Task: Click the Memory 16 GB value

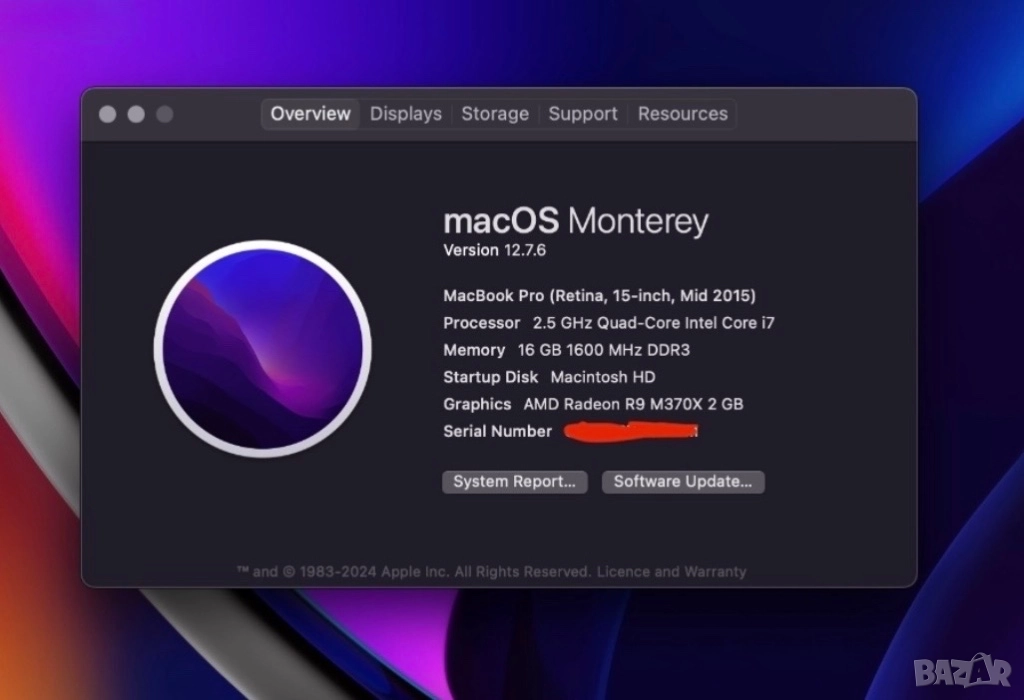Action: coord(566,350)
